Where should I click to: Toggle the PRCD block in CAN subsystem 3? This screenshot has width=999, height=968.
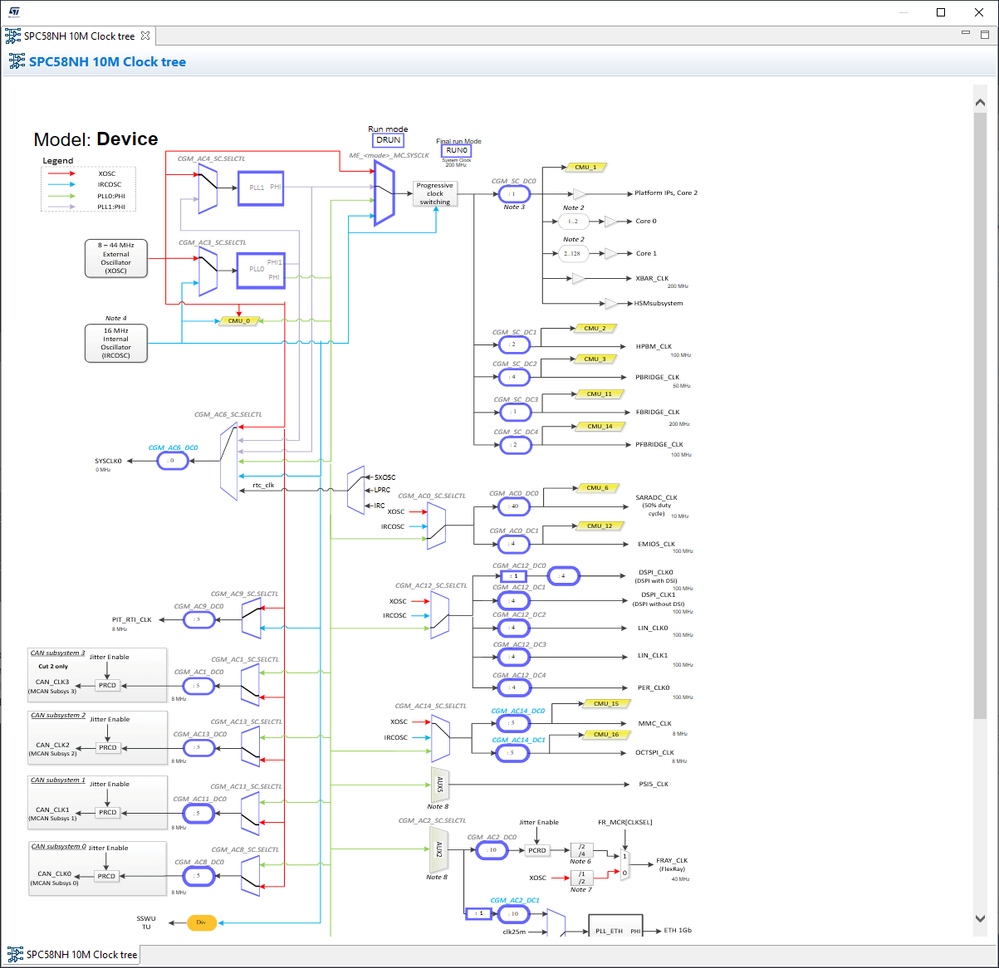[107, 686]
